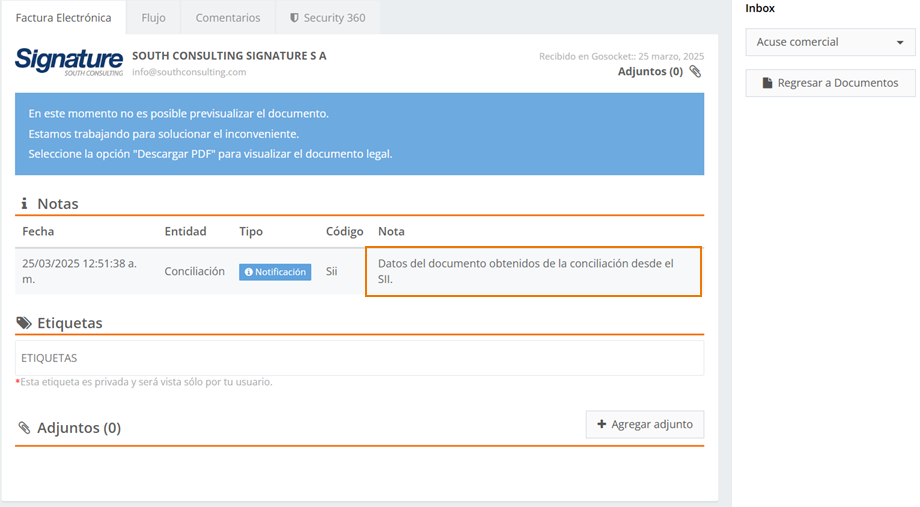Click the shield icon on Security 360 tab
920x507 pixels.
pyautogui.click(x=294, y=18)
